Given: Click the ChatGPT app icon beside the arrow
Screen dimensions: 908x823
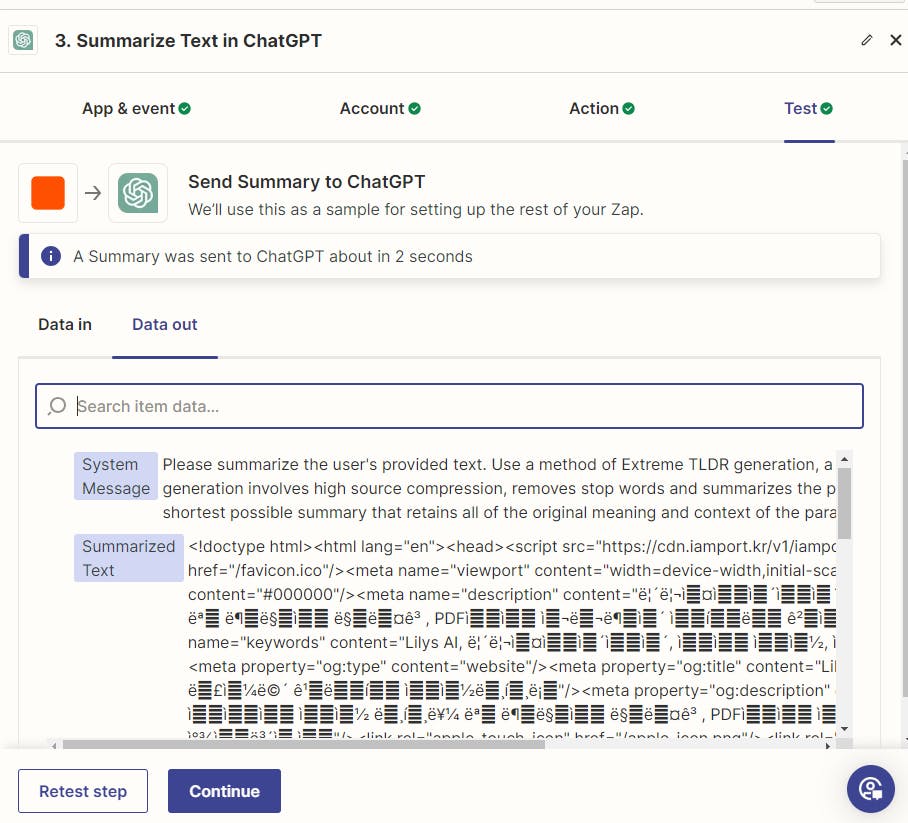Looking at the screenshot, I should (x=138, y=193).
